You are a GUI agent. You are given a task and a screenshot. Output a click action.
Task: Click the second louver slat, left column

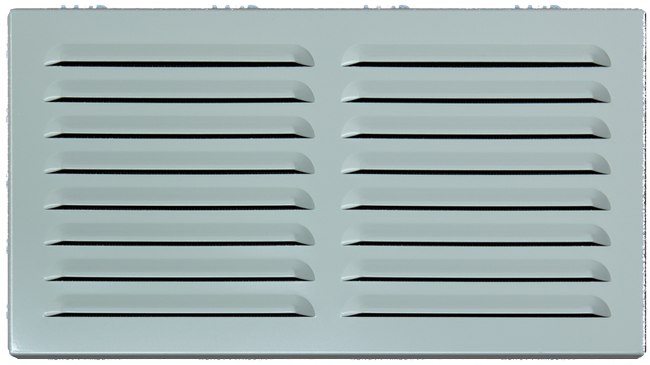[179, 91]
